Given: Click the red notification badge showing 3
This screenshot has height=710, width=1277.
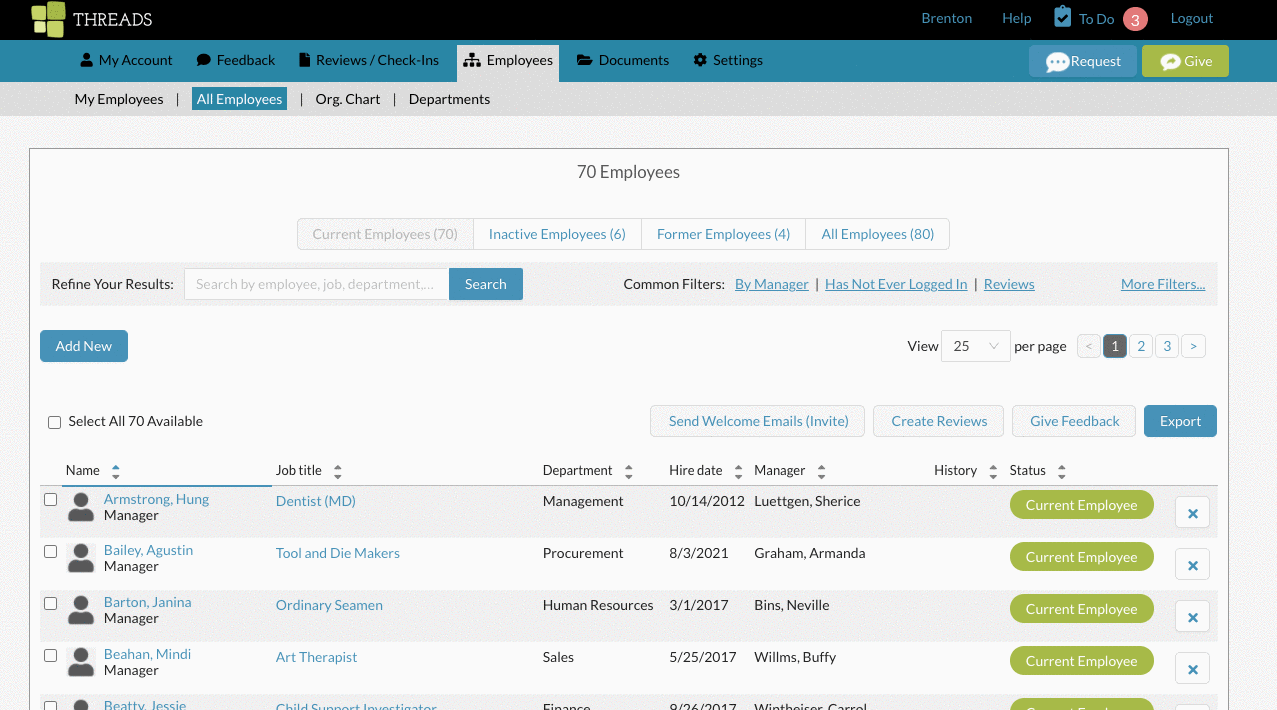Looking at the screenshot, I should pyautogui.click(x=1135, y=19).
